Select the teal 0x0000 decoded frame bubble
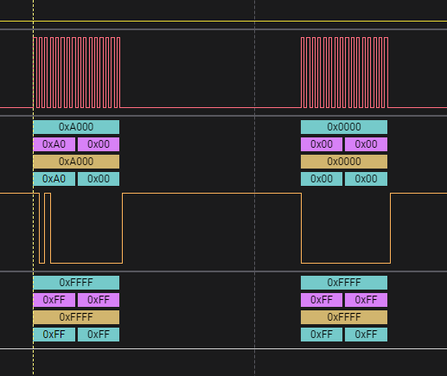The height and width of the screenshot is (376, 447). 344,127
